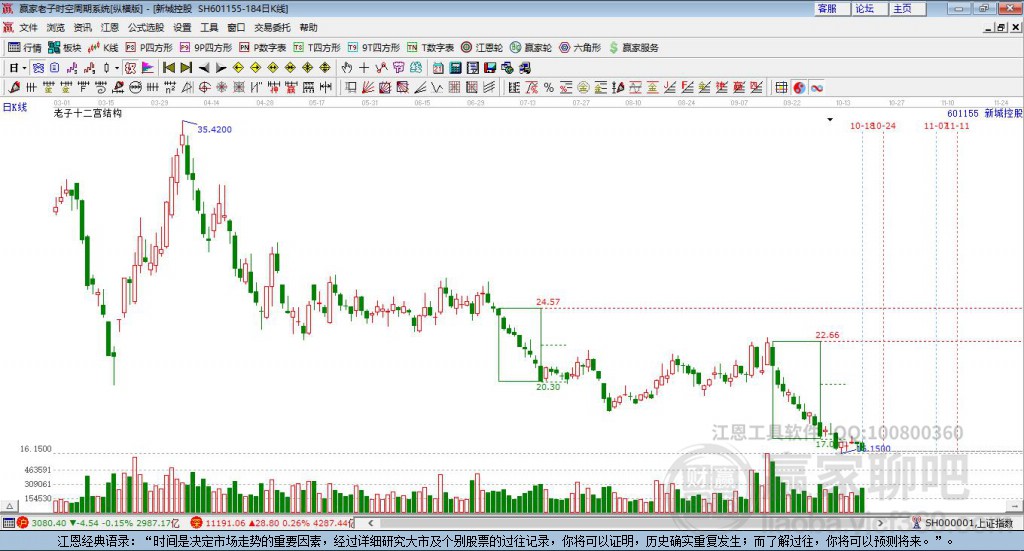This screenshot has width=1024, height=551.
Task: Select the zigzag wave line tool
Action: coord(437,87)
